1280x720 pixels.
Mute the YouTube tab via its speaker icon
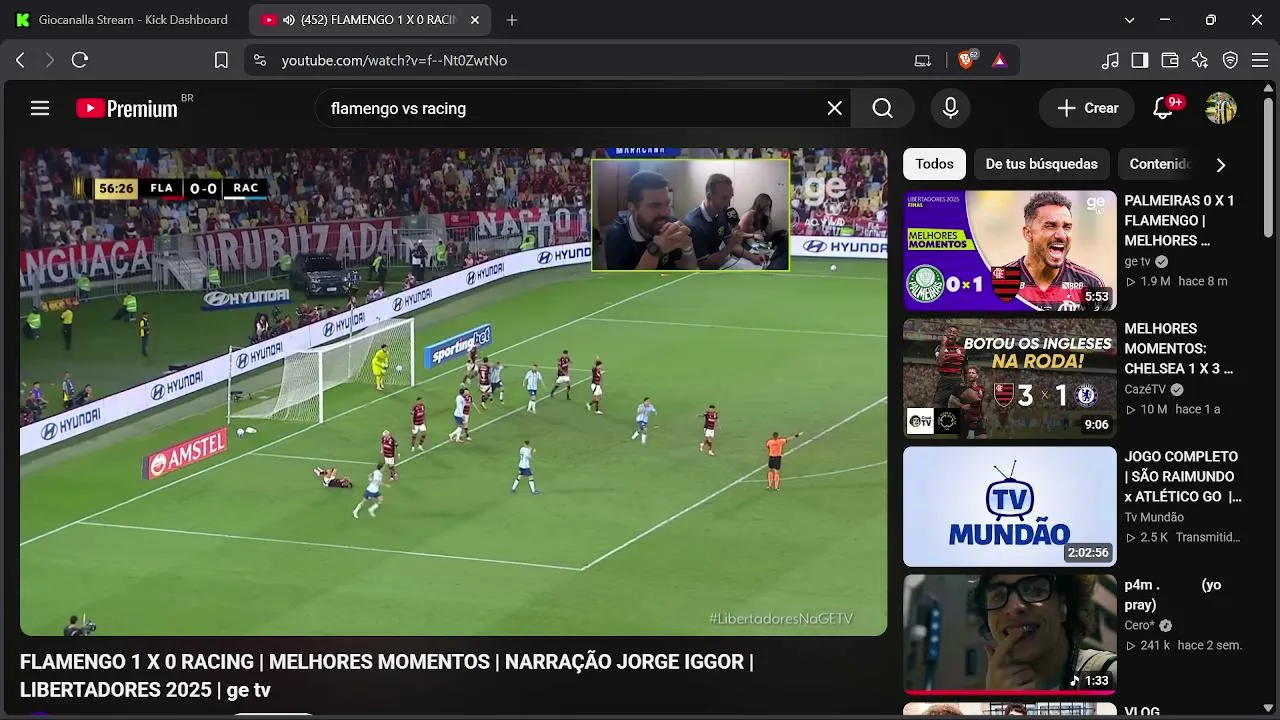[289, 20]
